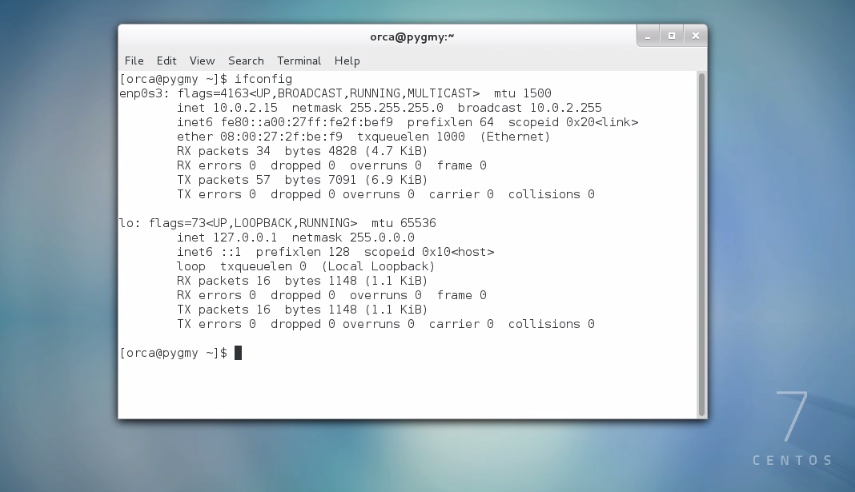Click 'prefixlen 128' text
Screen dimensions: 855x492
(303, 252)
